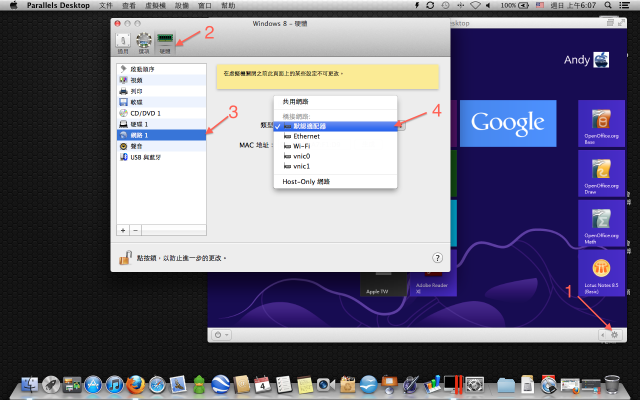Open Finder from the Dock
Viewport: 640px width, 400px height.
29,384
